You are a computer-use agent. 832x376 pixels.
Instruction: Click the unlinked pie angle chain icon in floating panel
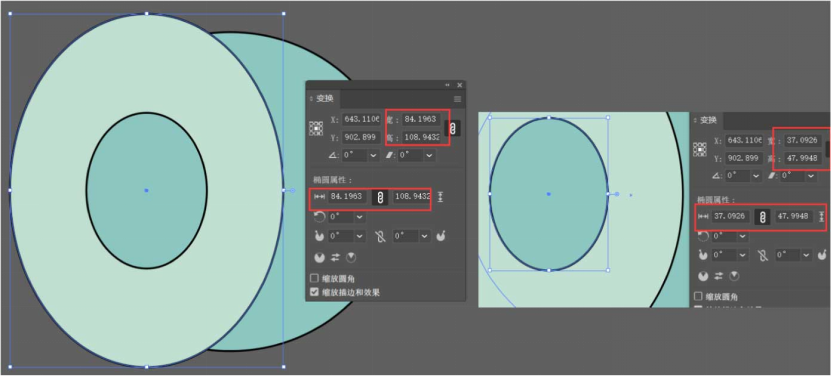pos(380,237)
